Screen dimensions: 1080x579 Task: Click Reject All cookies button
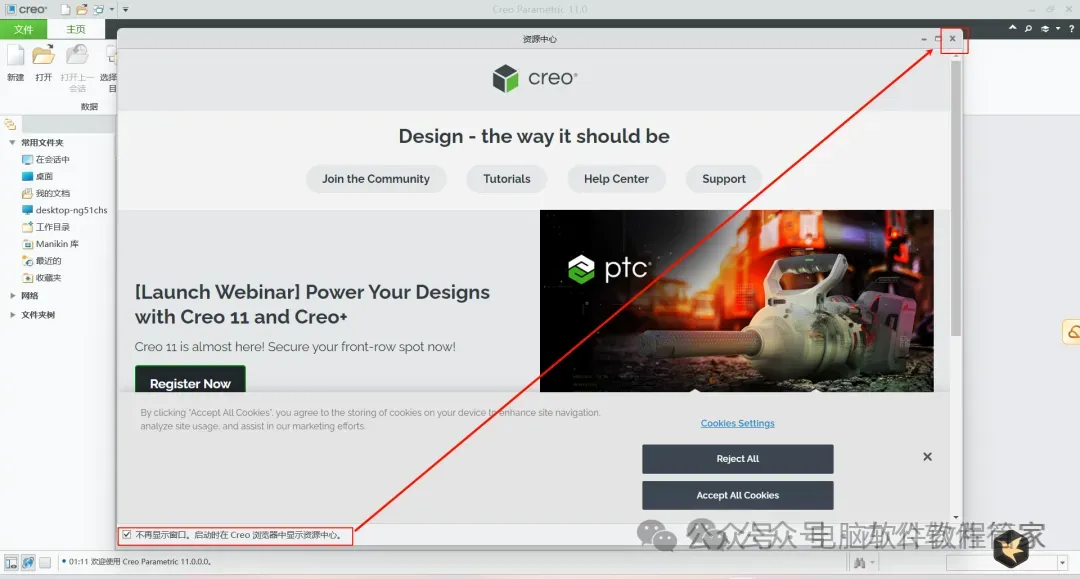click(x=738, y=459)
